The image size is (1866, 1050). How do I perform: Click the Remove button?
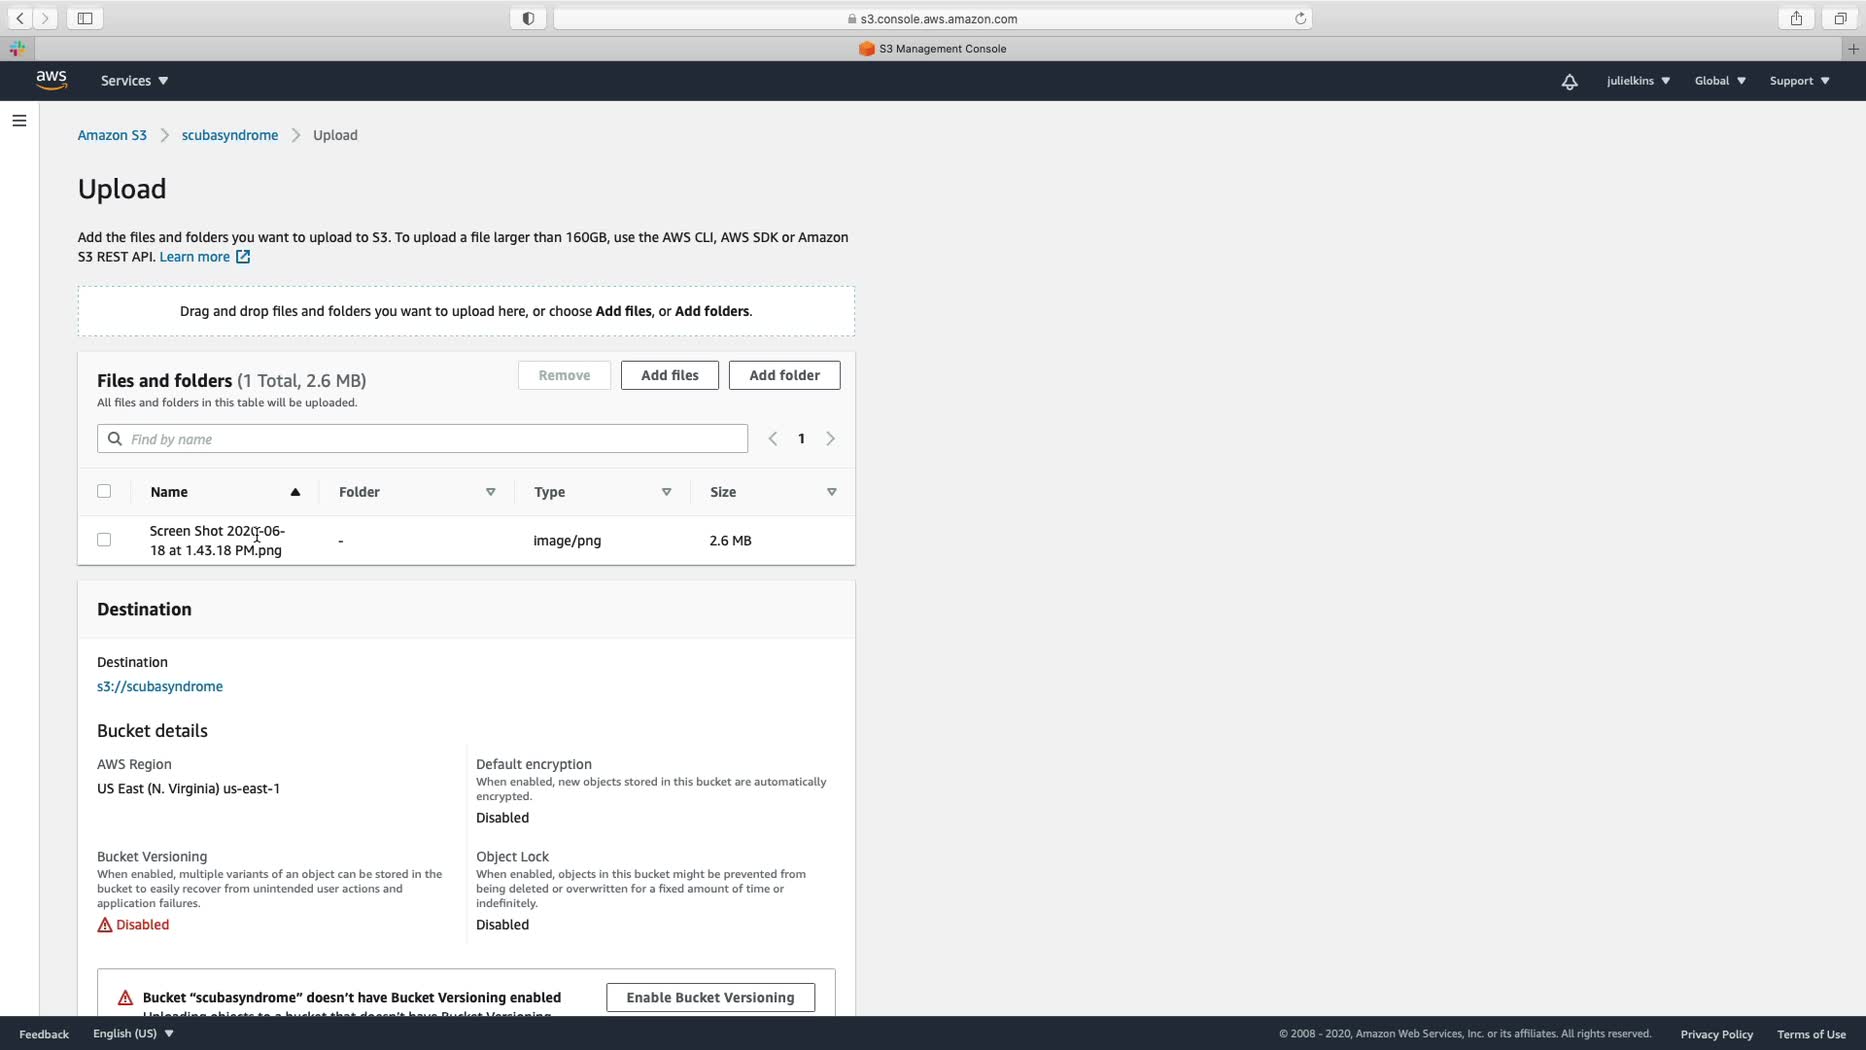click(x=564, y=375)
